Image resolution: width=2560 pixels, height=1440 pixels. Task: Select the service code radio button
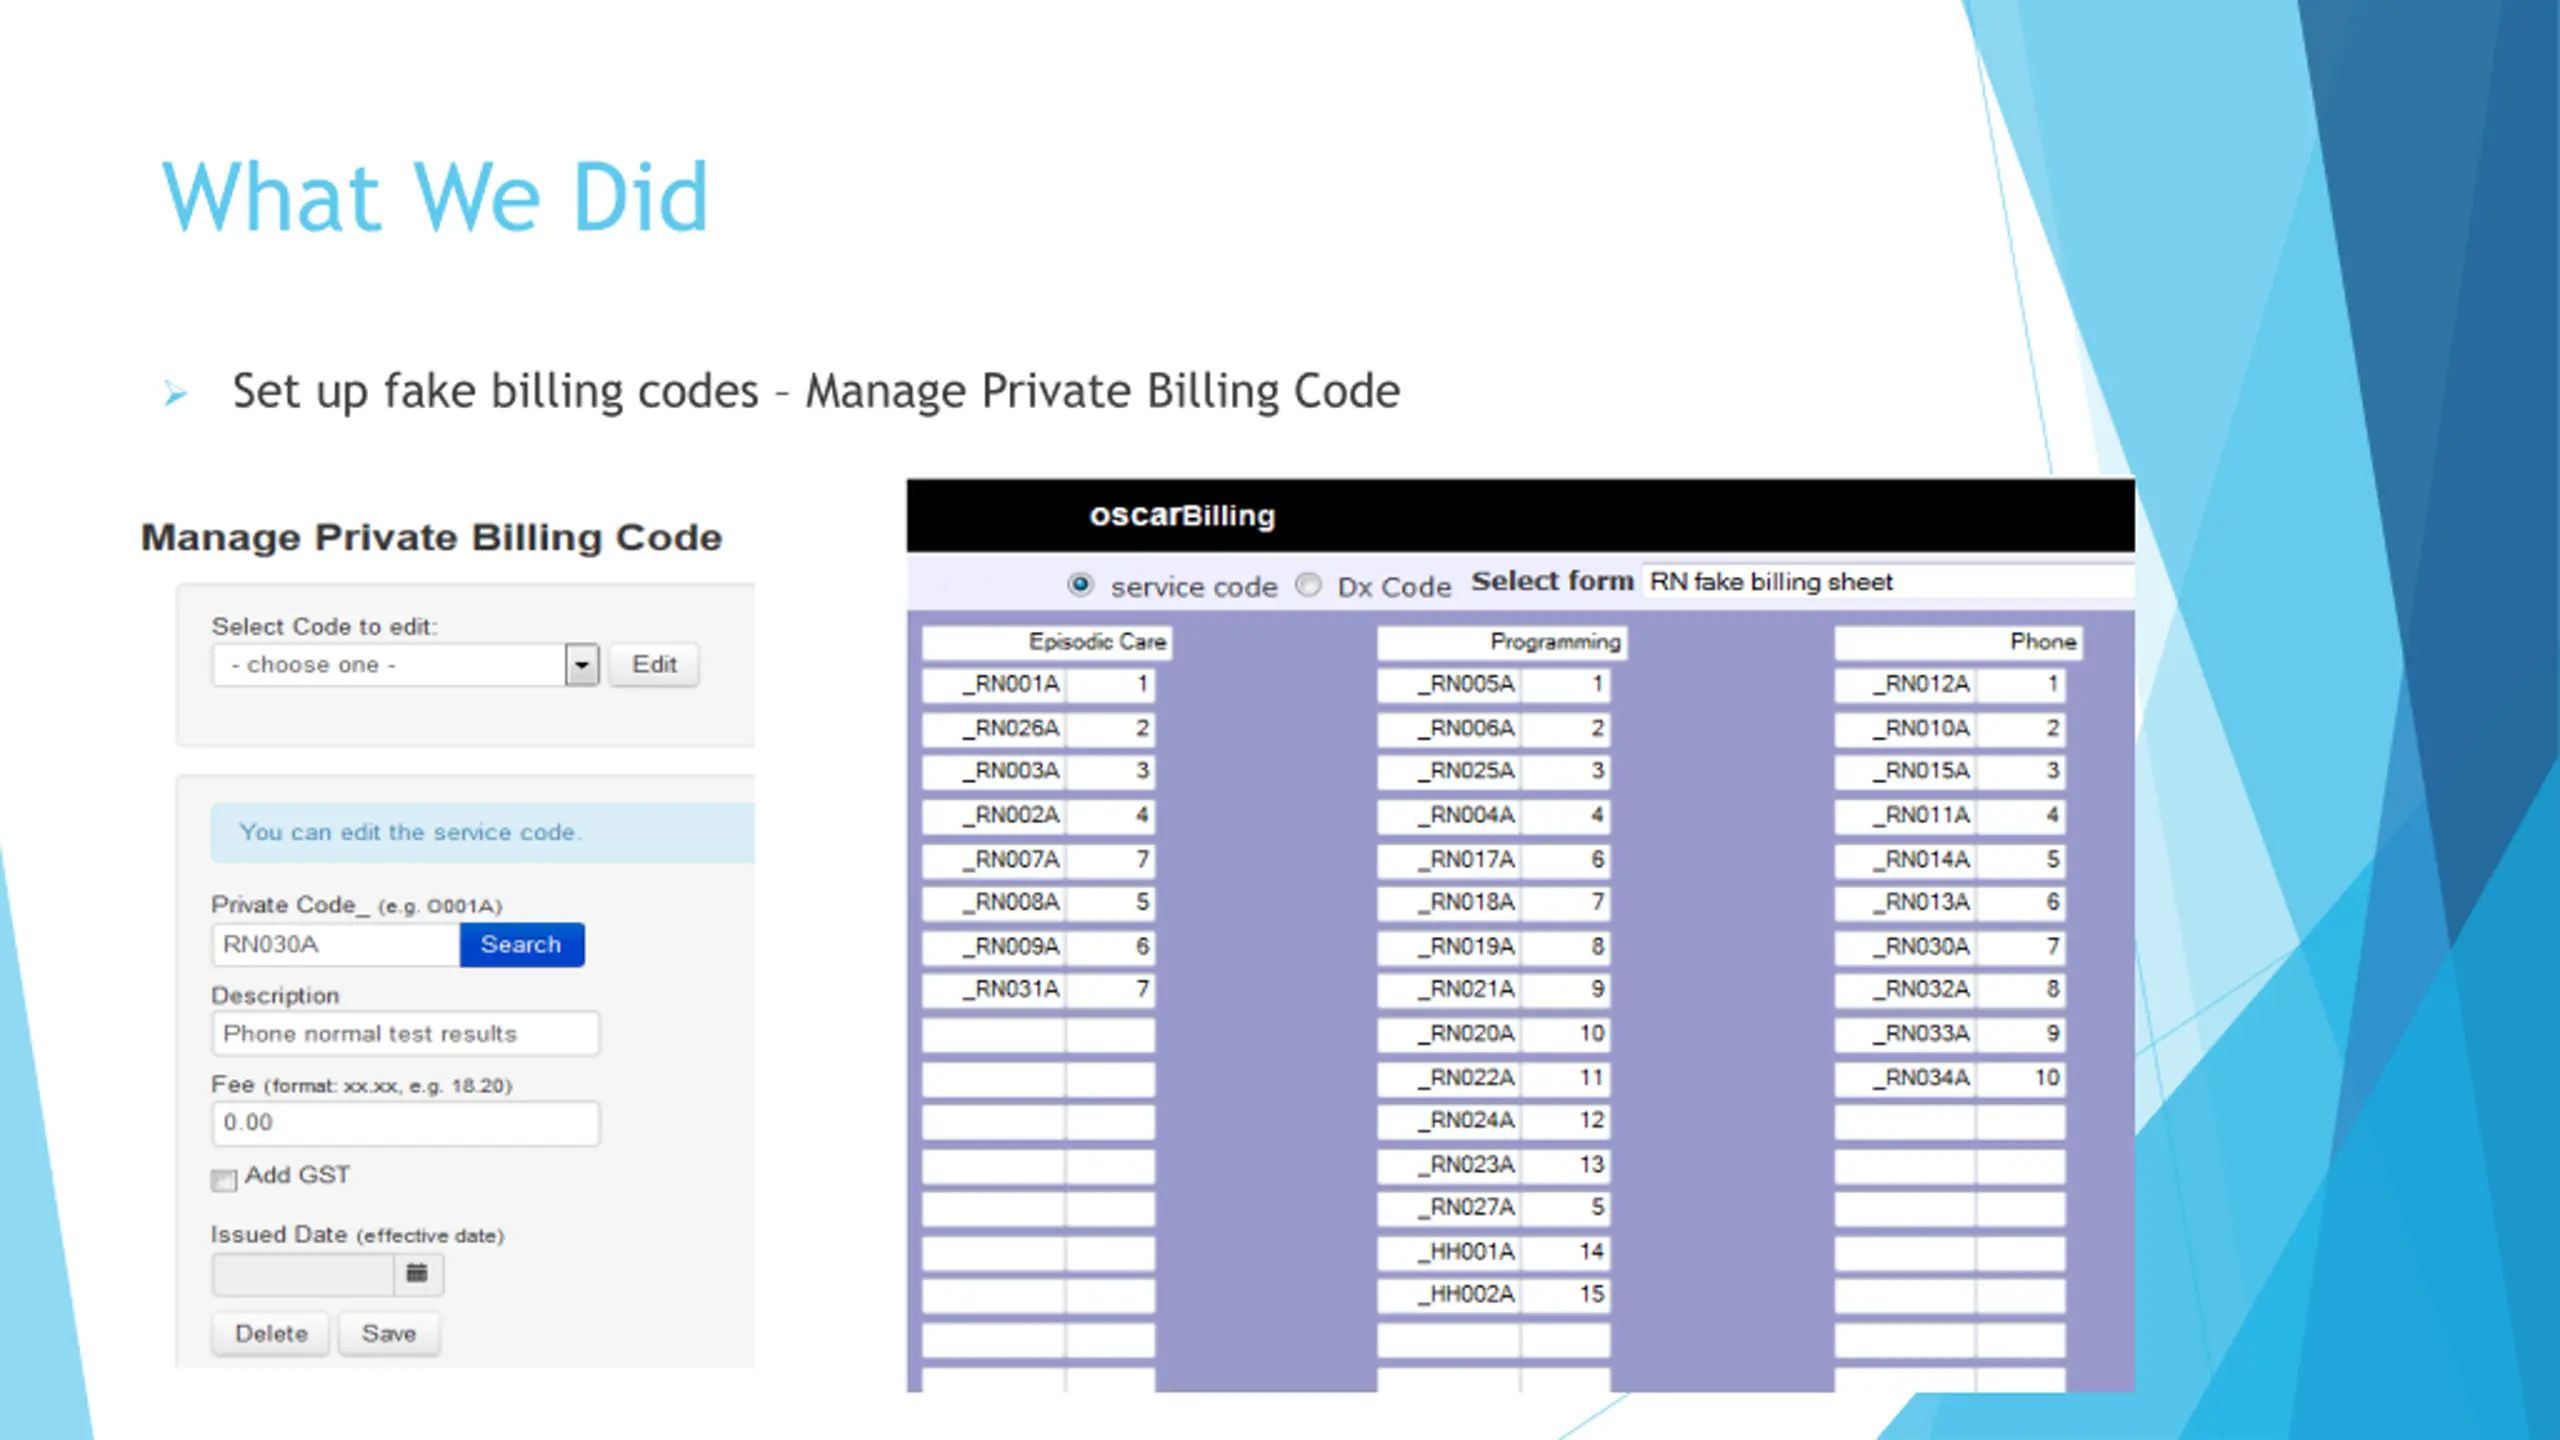[x=1080, y=585]
